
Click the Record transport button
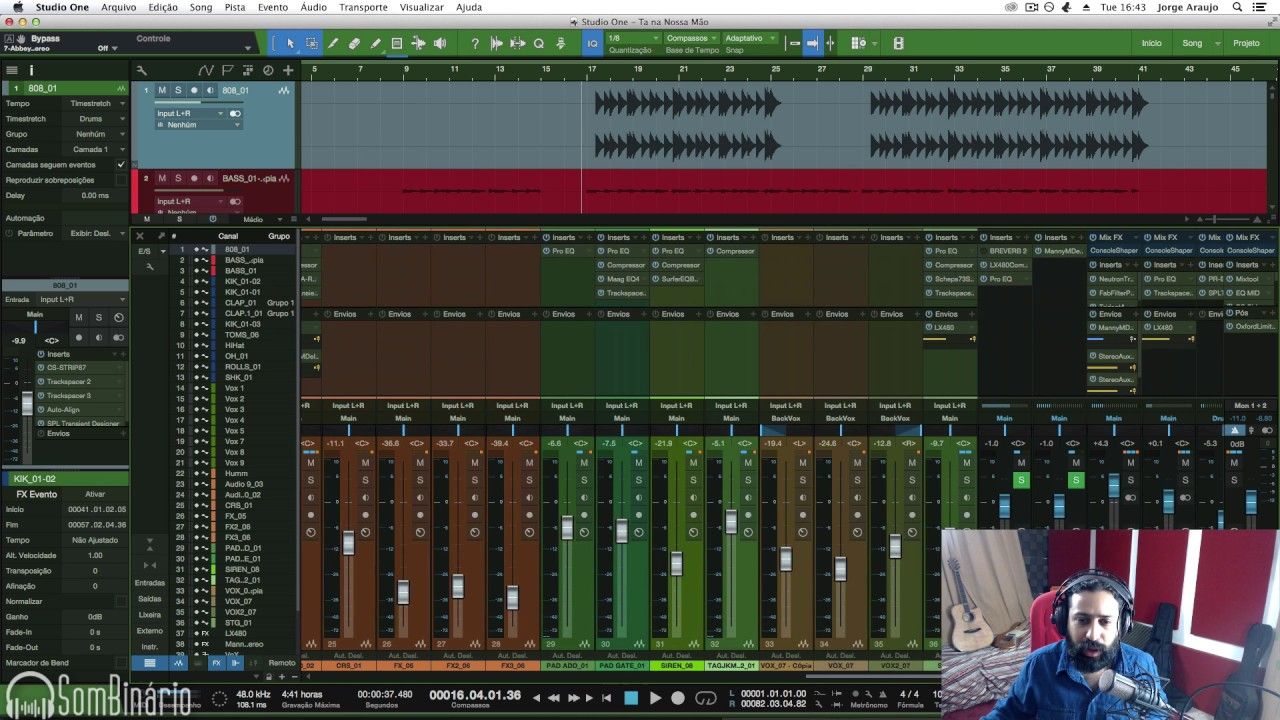tap(678, 698)
